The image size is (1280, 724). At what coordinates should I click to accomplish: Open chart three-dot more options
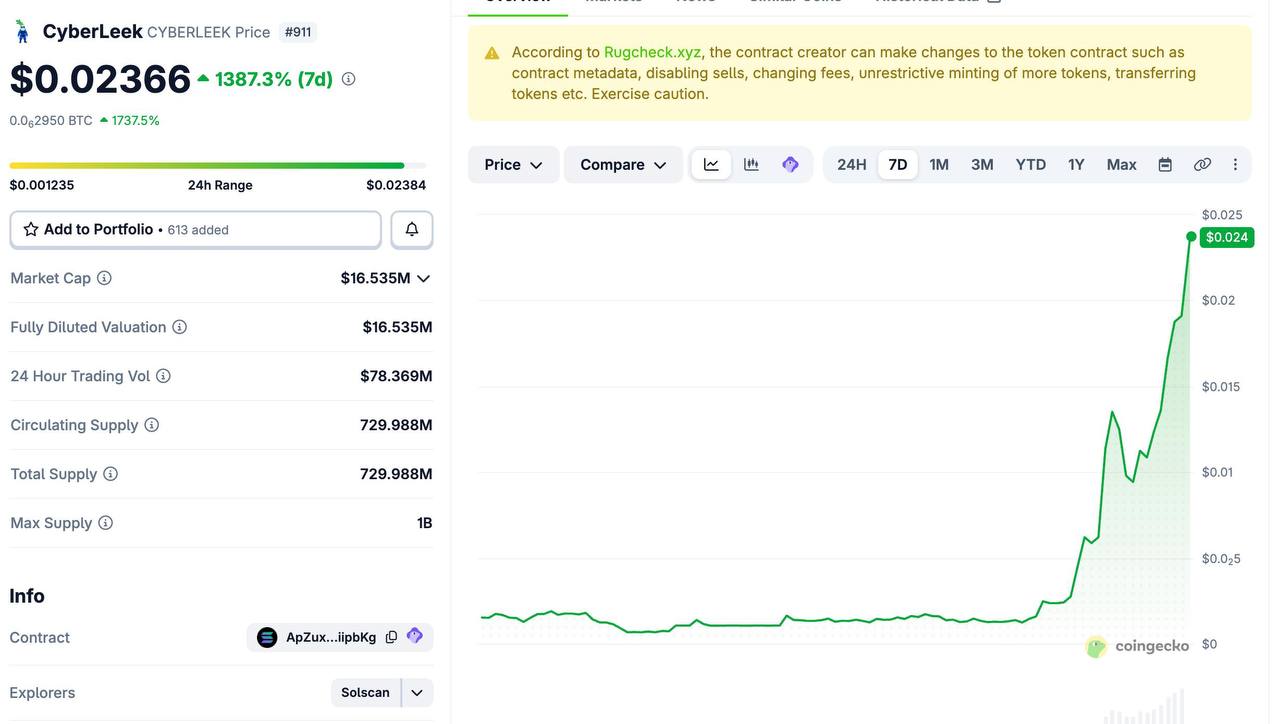click(x=1235, y=165)
